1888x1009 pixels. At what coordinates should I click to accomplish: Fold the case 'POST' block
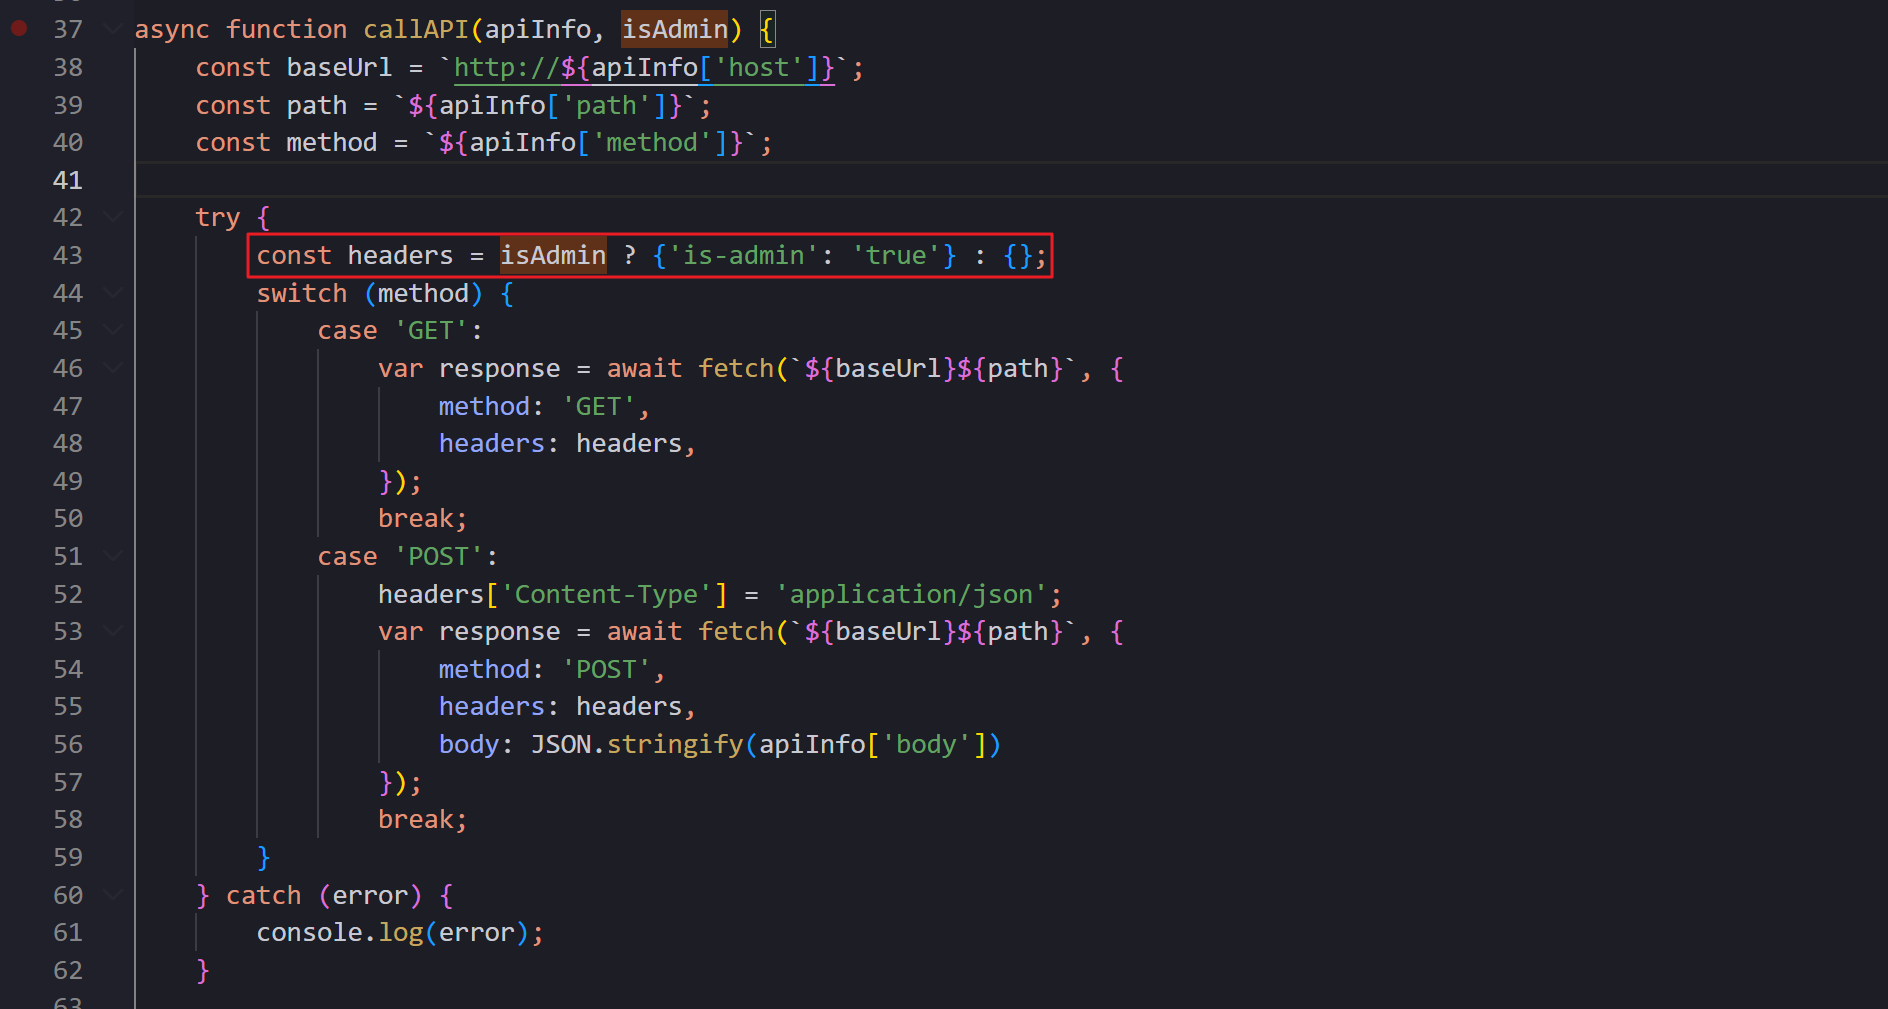114,556
